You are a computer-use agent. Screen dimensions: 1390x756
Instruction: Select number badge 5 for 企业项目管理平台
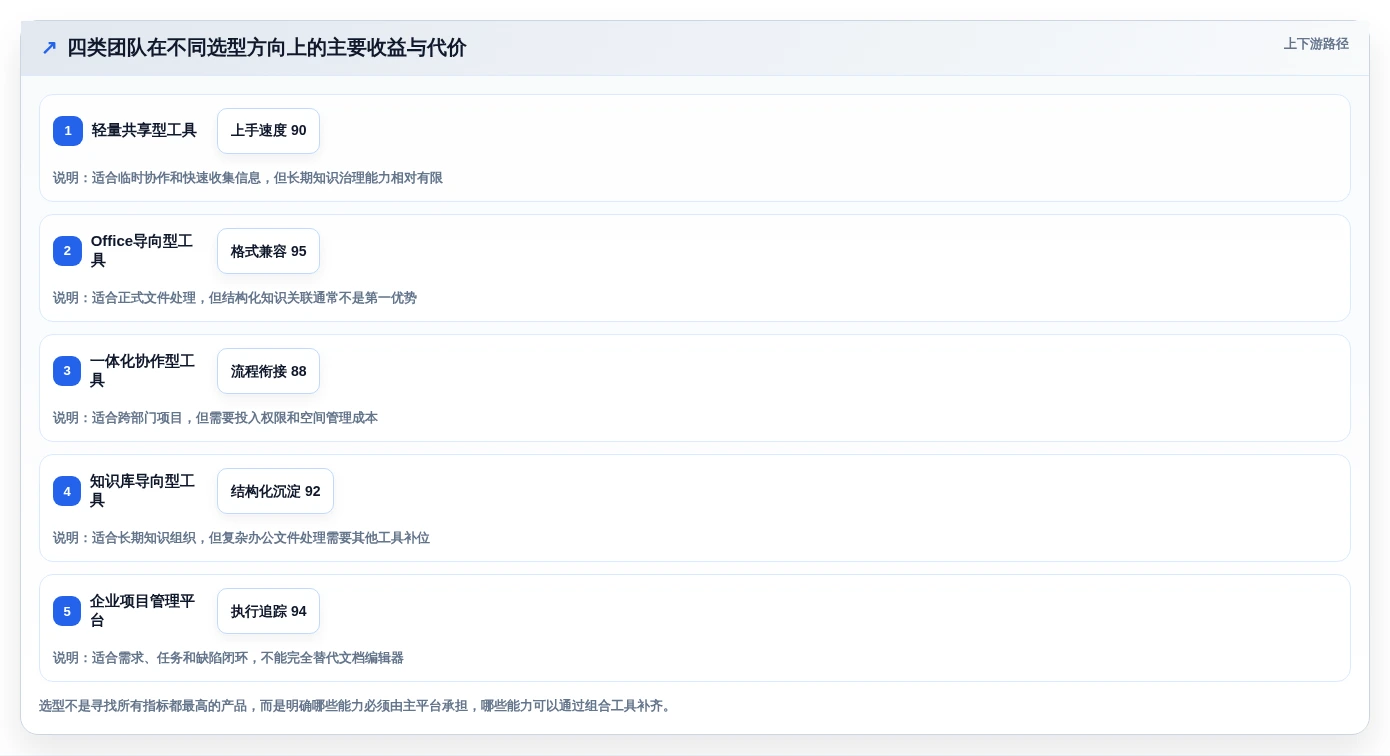(67, 611)
